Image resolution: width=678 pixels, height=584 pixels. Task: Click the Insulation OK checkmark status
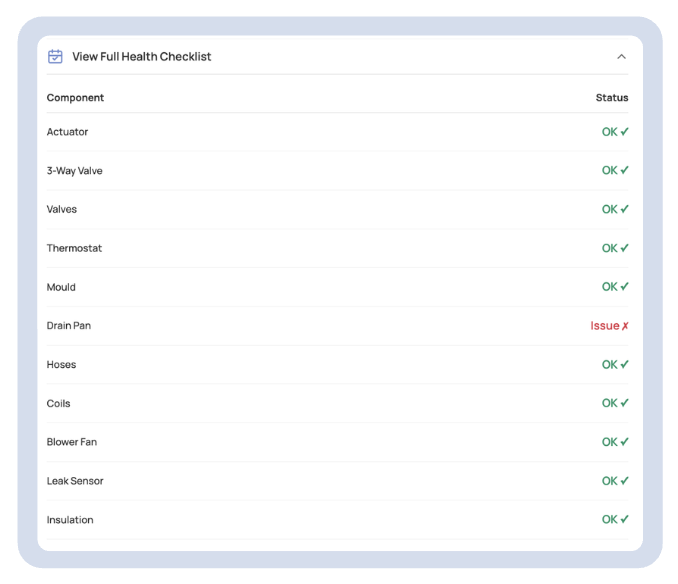[615, 520]
